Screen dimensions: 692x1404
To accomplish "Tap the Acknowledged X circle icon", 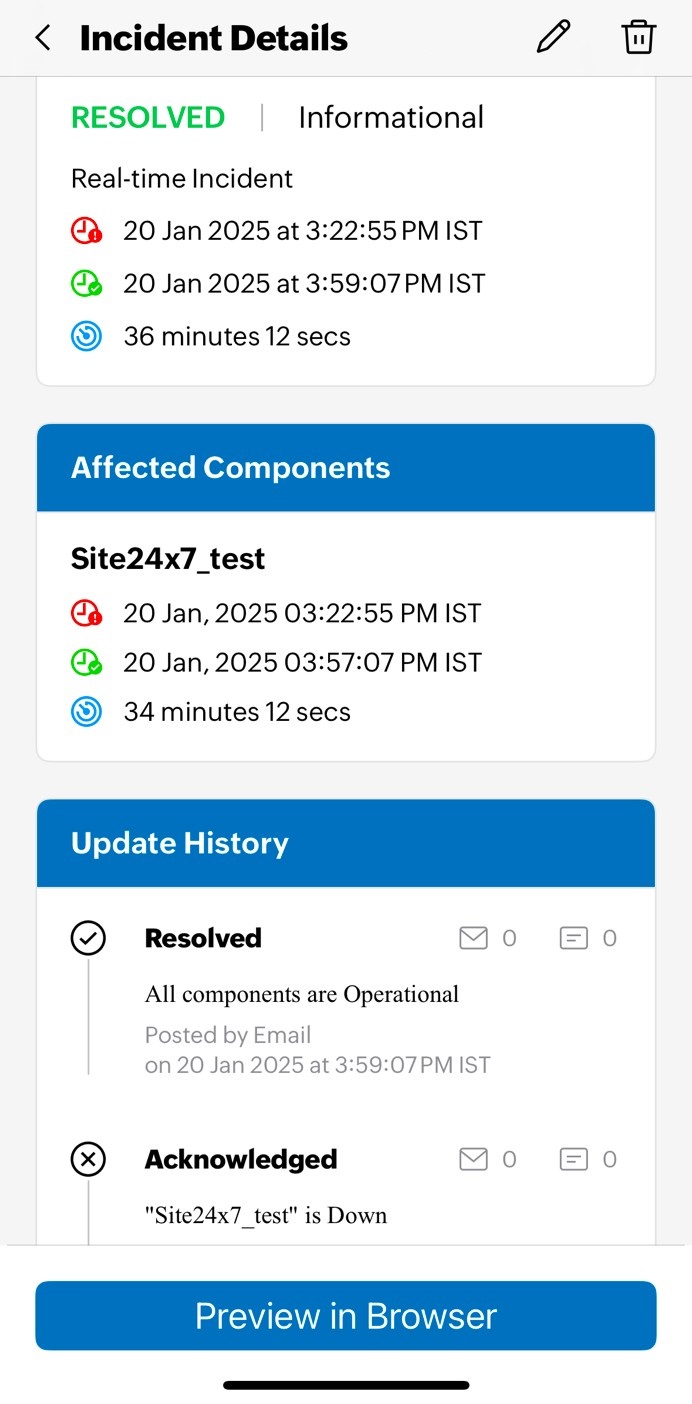I will [88, 1159].
